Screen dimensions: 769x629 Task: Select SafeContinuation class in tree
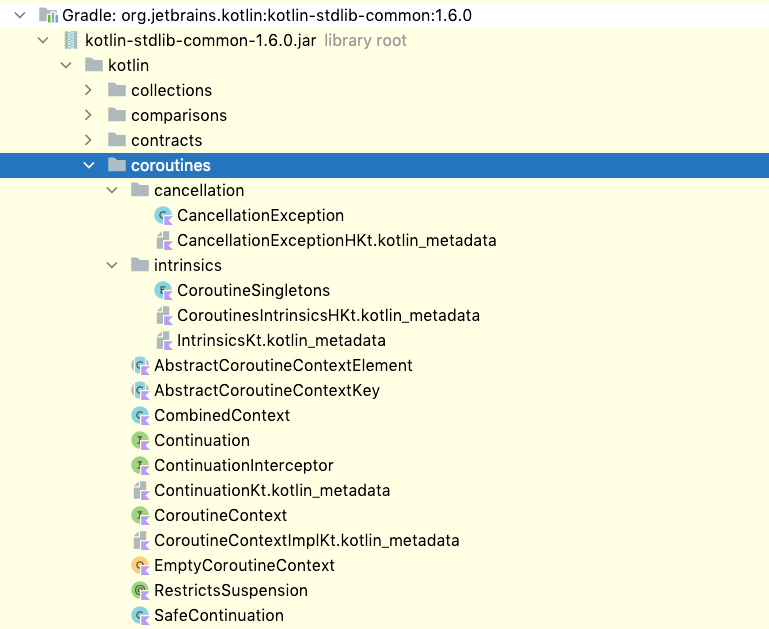(x=218, y=616)
